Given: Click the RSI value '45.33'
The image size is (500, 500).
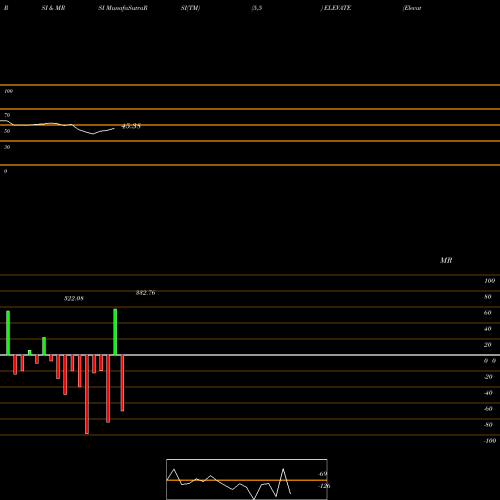Looking at the screenshot, I should 131,126.
